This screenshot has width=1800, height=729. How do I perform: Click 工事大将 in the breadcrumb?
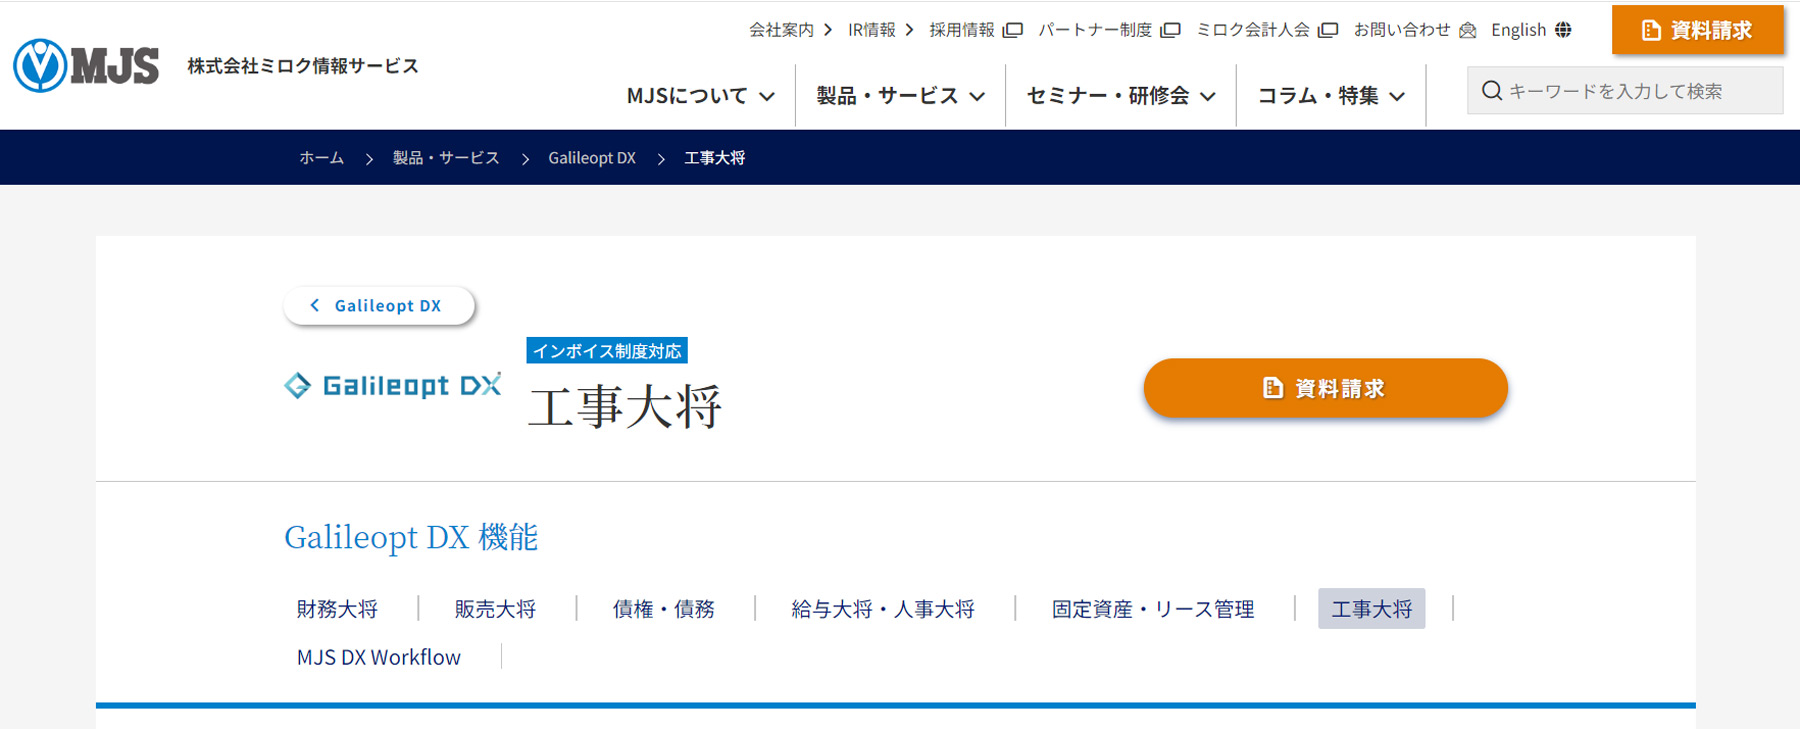point(714,158)
